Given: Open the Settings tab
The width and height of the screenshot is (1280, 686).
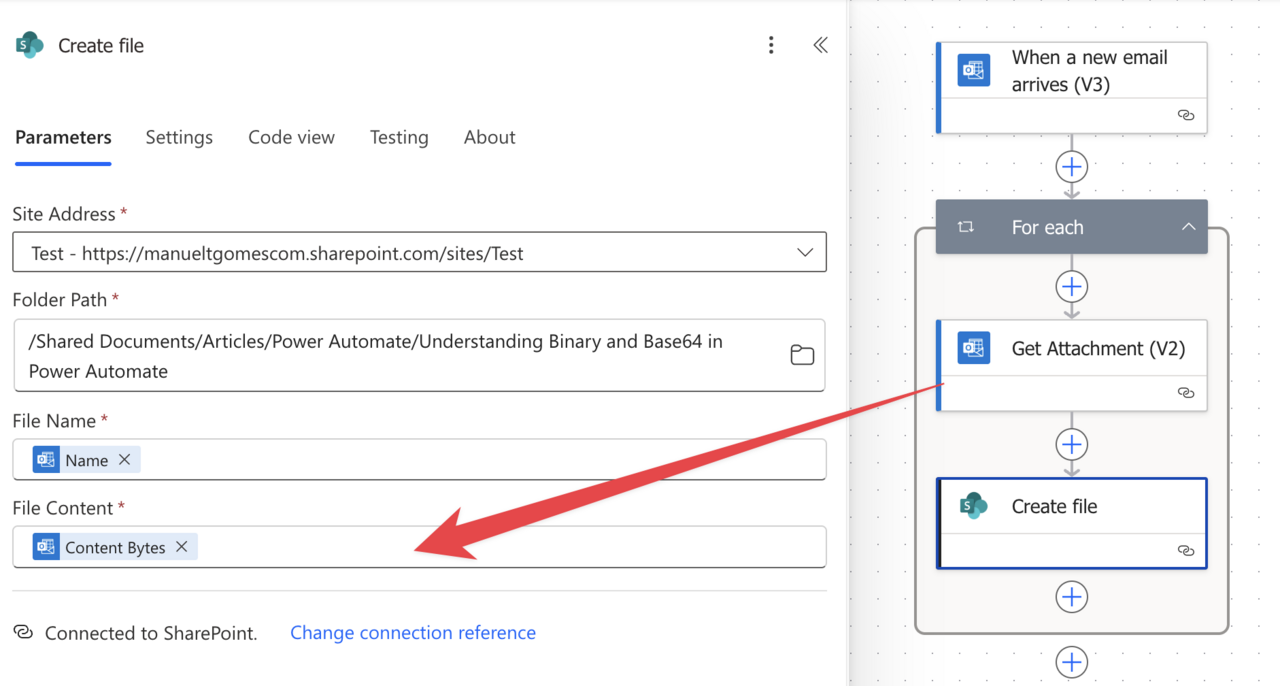Looking at the screenshot, I should (179, 137).
